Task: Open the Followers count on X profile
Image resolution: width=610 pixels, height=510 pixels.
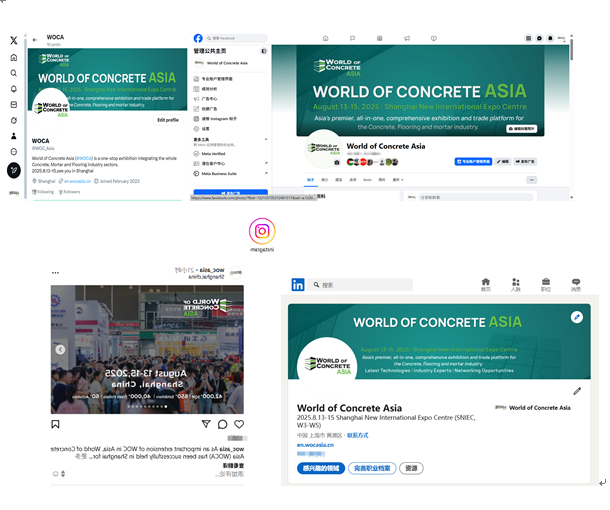Action: click(x=69, y=192)
